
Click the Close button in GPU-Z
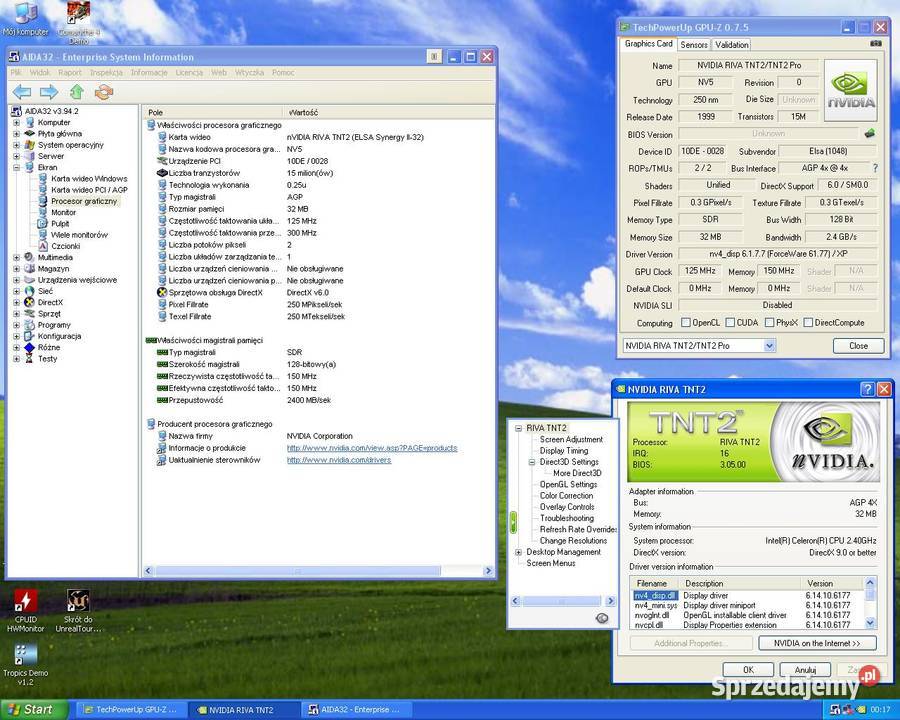[858, 346]
